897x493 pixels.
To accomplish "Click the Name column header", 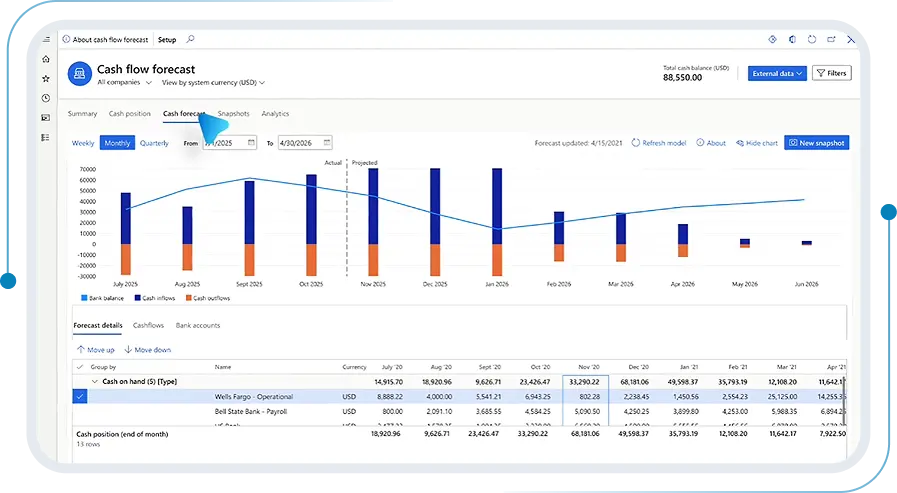I will pyautogui.click(x=223, y=367).
